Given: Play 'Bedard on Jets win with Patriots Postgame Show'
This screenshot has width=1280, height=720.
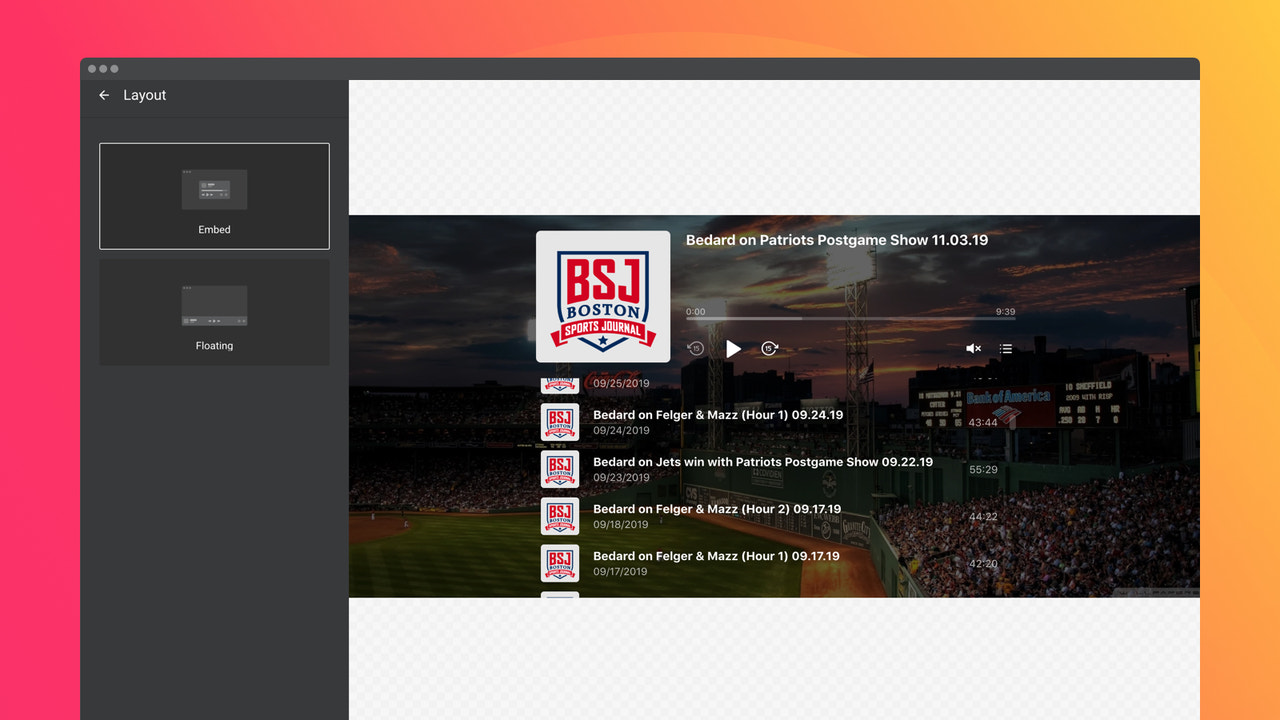Looking at the screenshot, I should click(763, 461).
